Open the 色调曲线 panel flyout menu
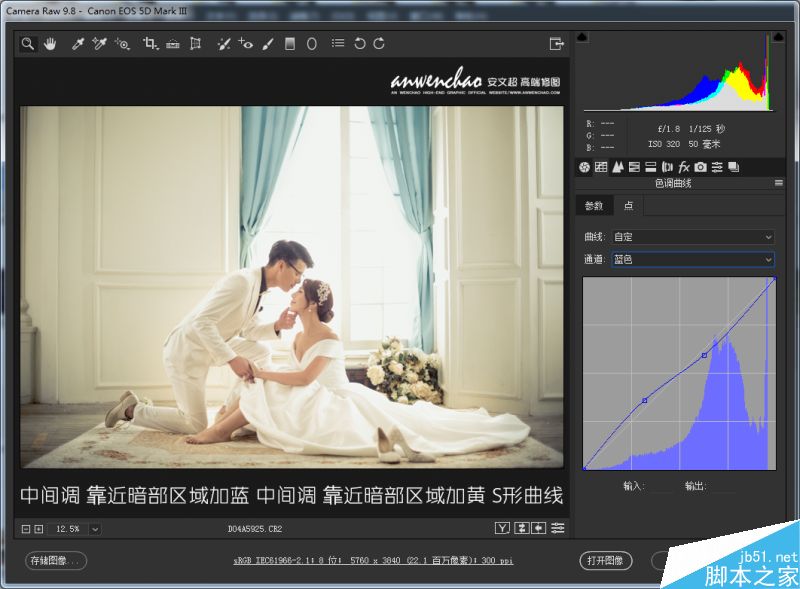 [x=779, y=183]
